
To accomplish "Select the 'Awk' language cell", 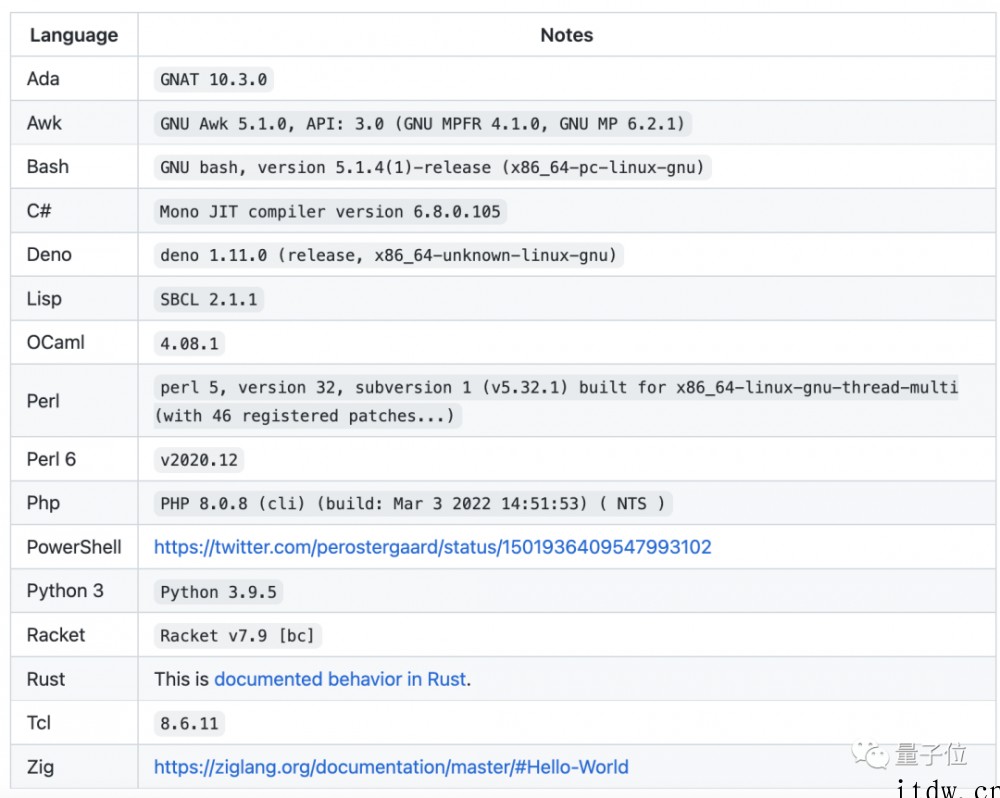I will [74, 122].
